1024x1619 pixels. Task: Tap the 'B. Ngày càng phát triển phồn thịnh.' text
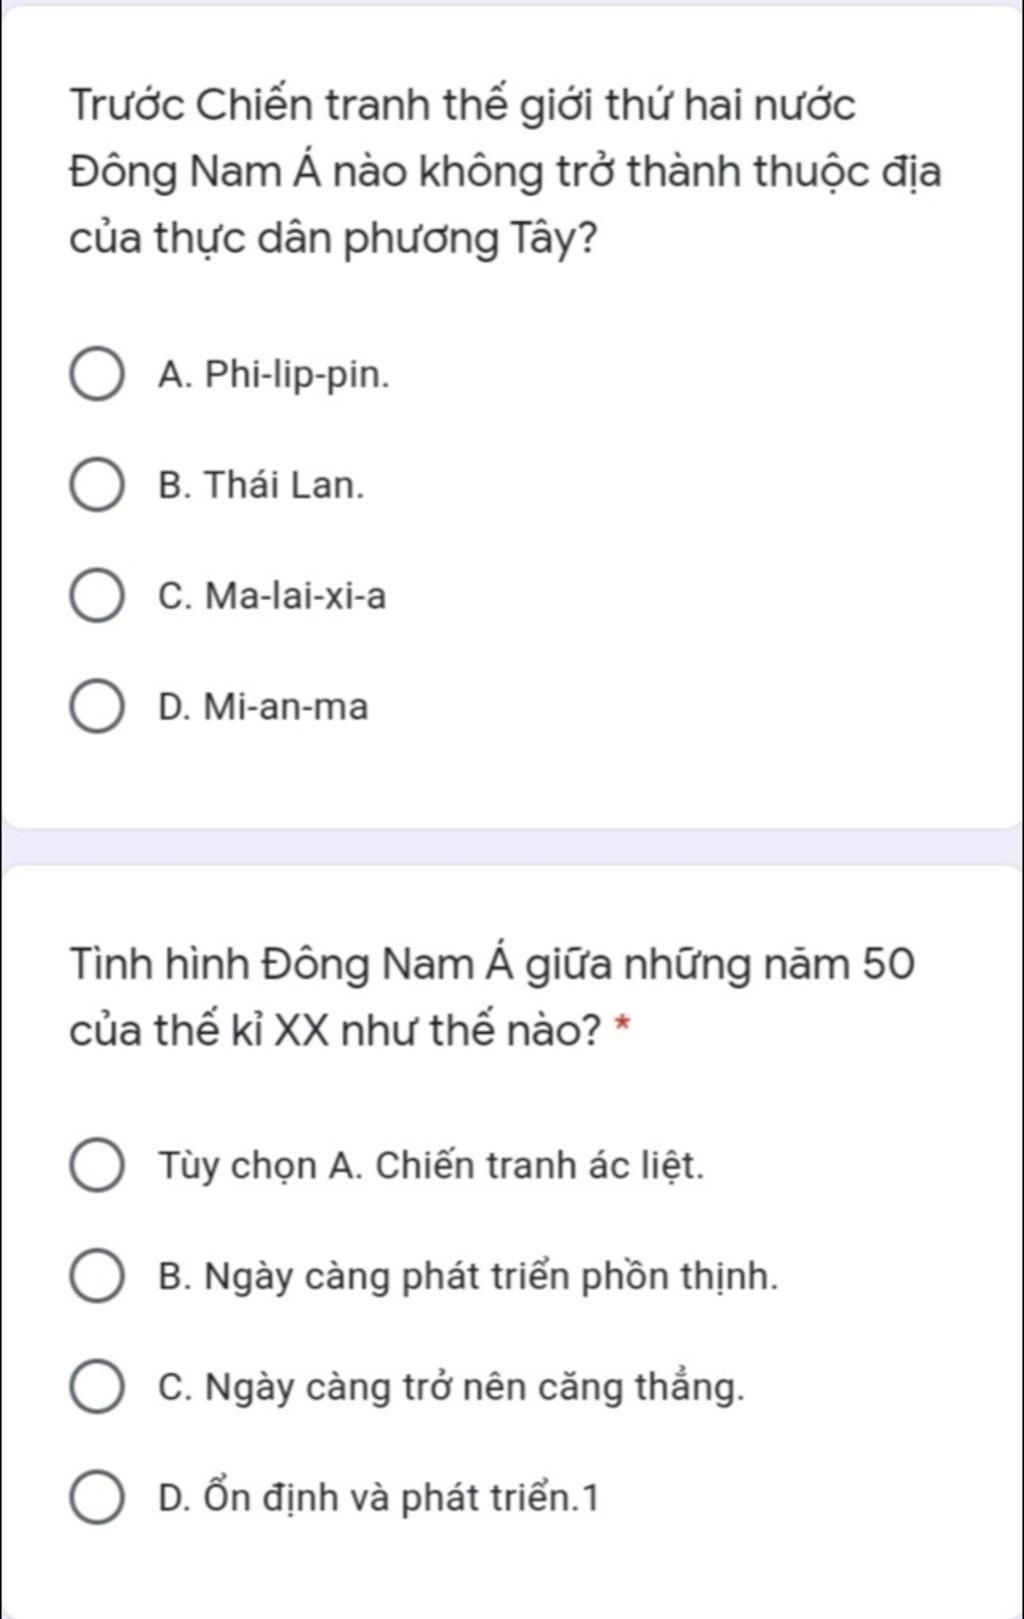point(468,1277)
